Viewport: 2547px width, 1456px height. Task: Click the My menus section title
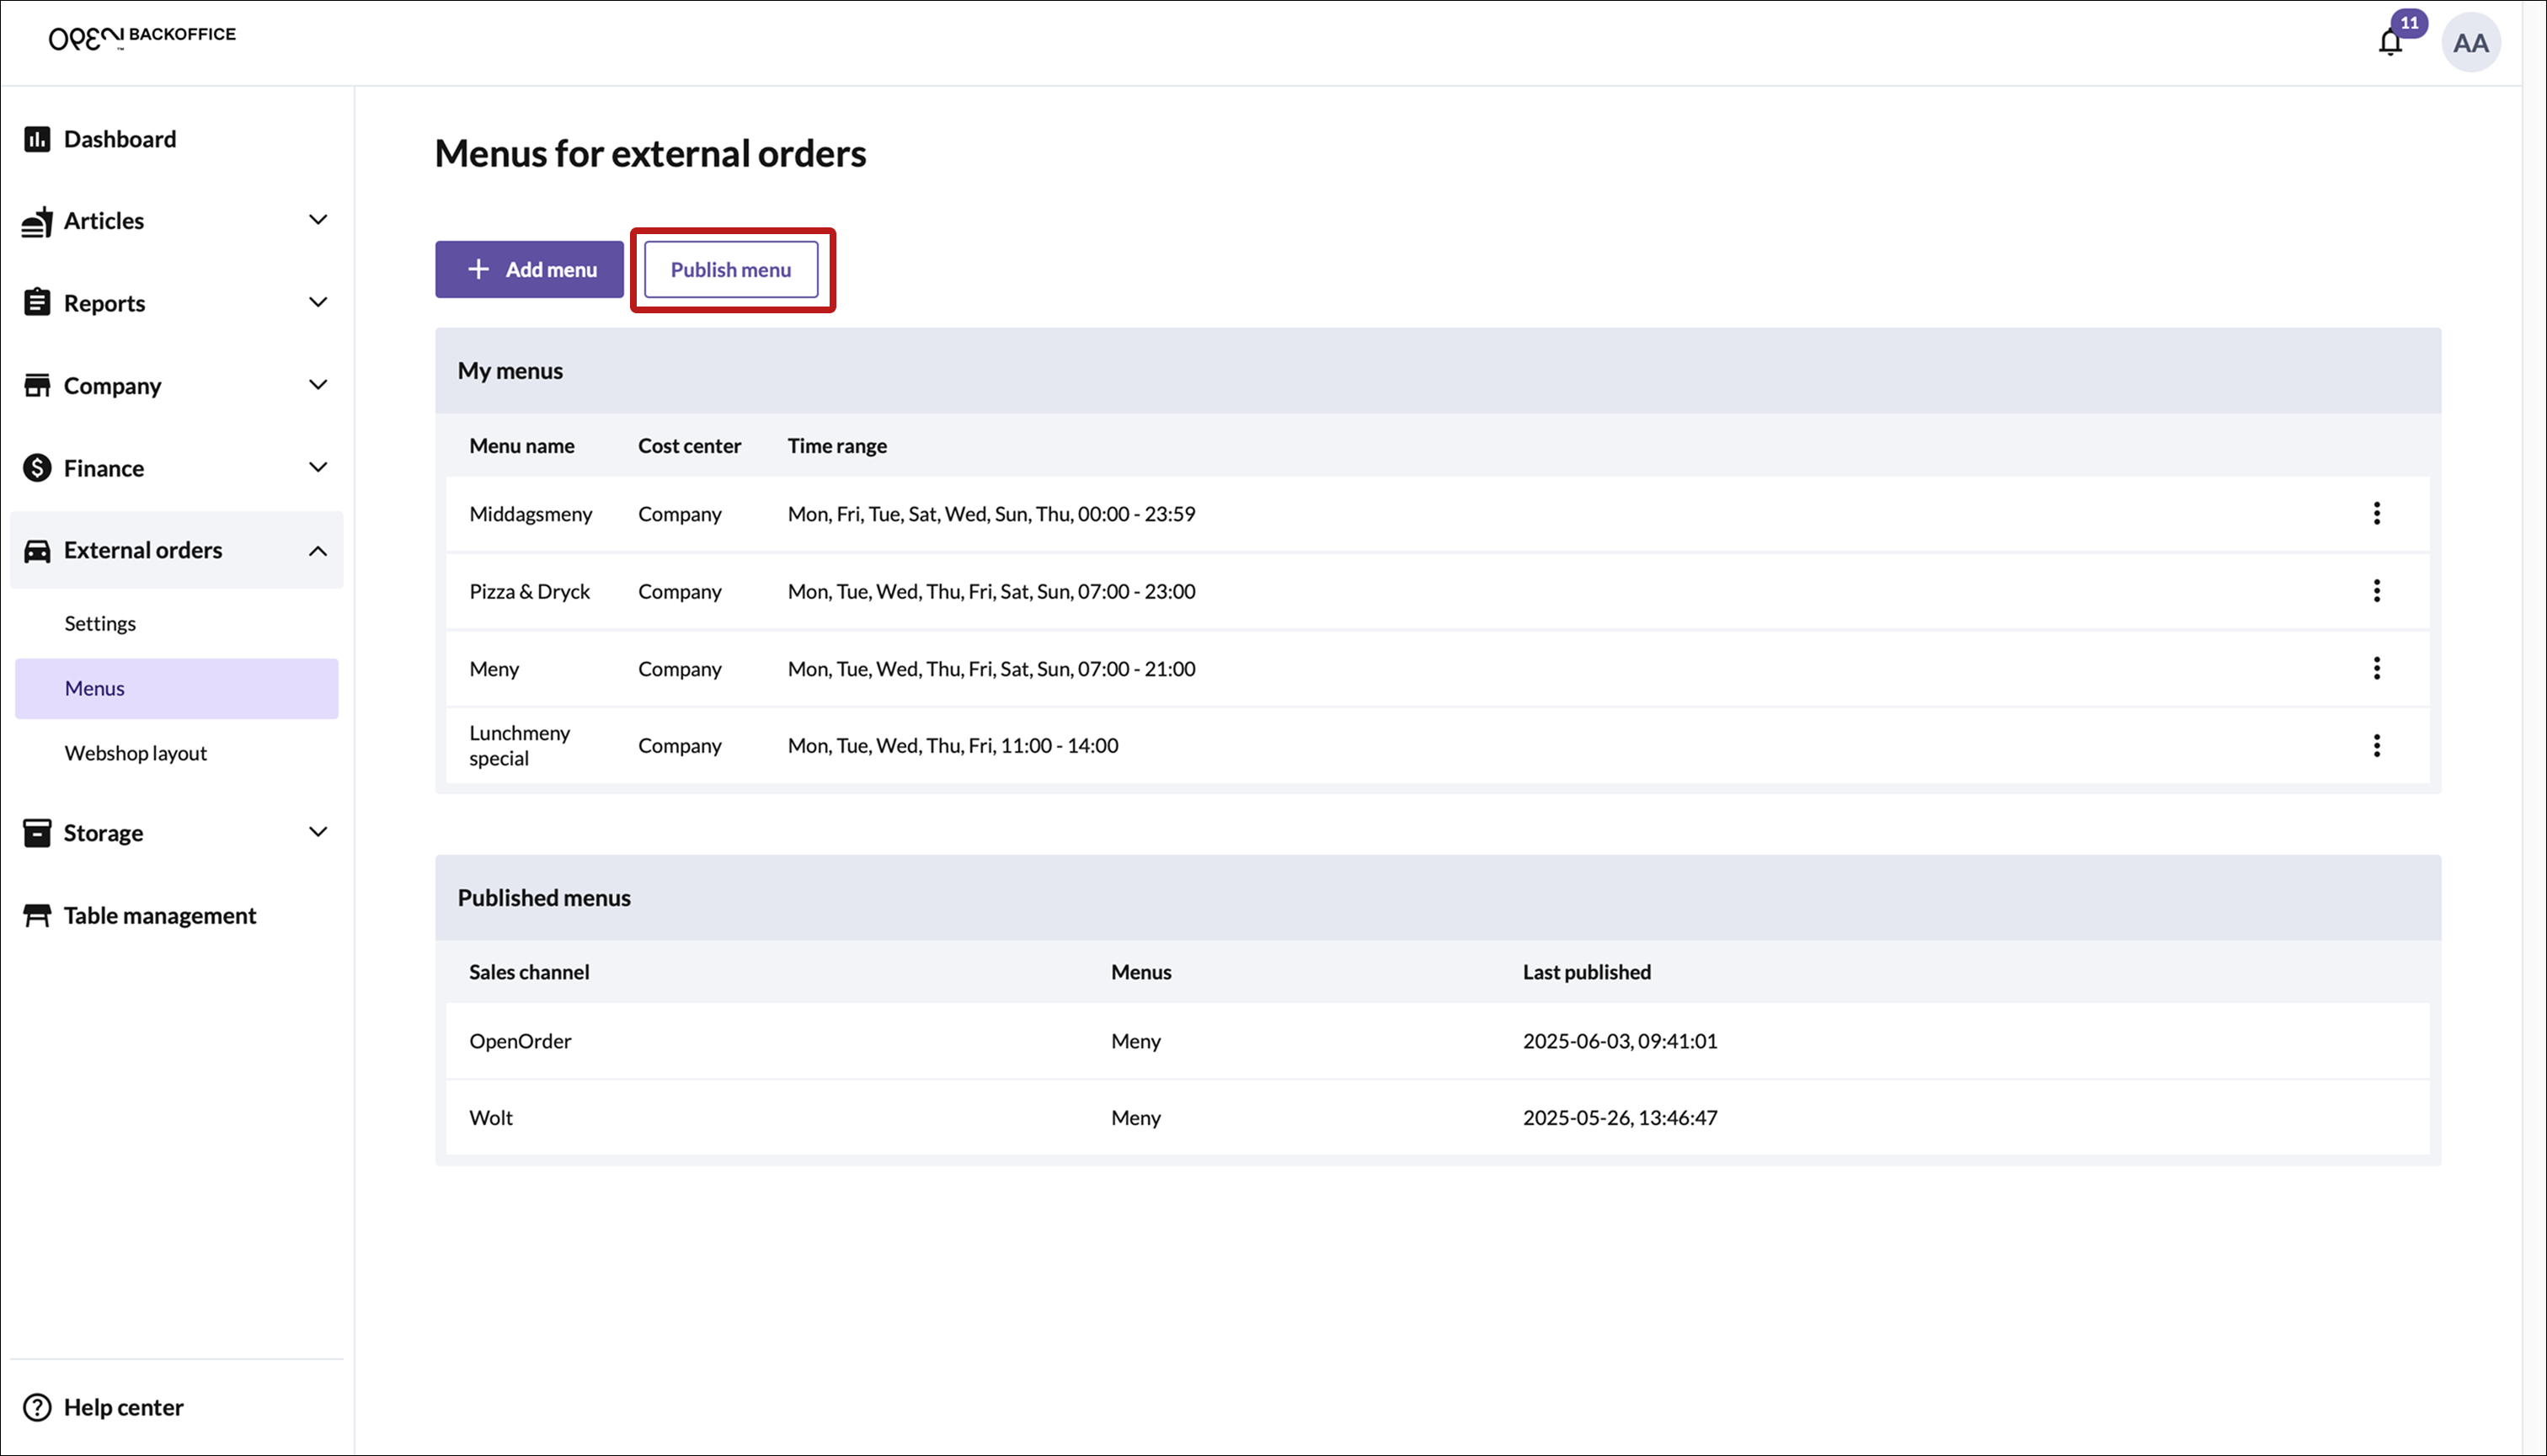[510, 371]
